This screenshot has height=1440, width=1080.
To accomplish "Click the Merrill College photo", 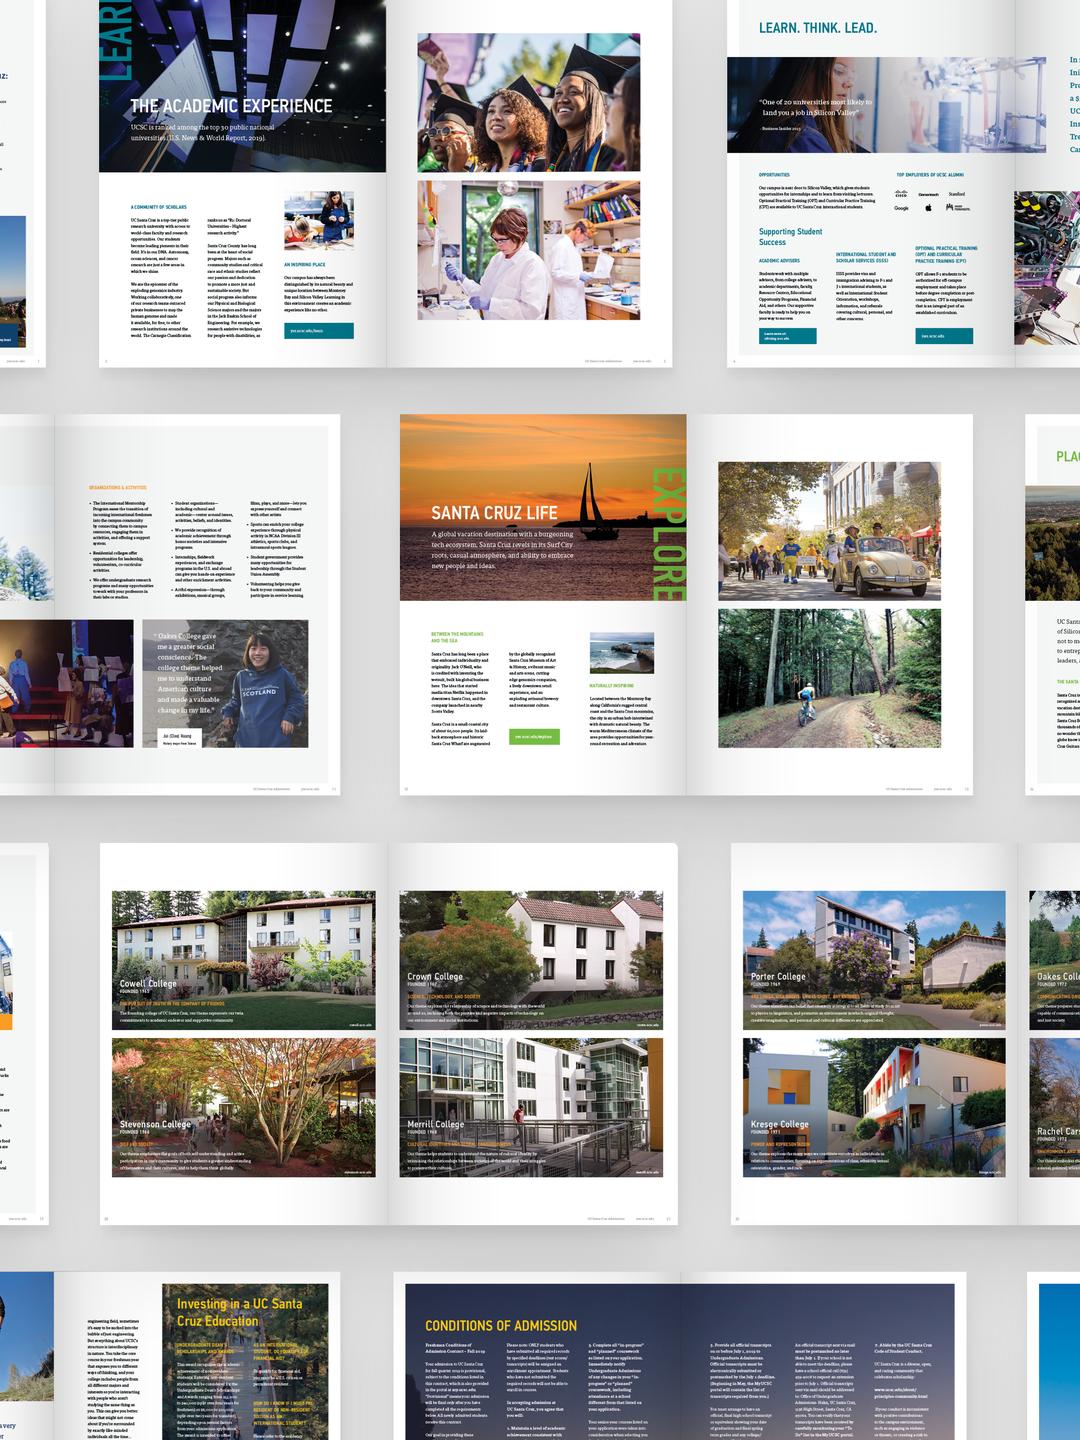I will [531, 1107].
